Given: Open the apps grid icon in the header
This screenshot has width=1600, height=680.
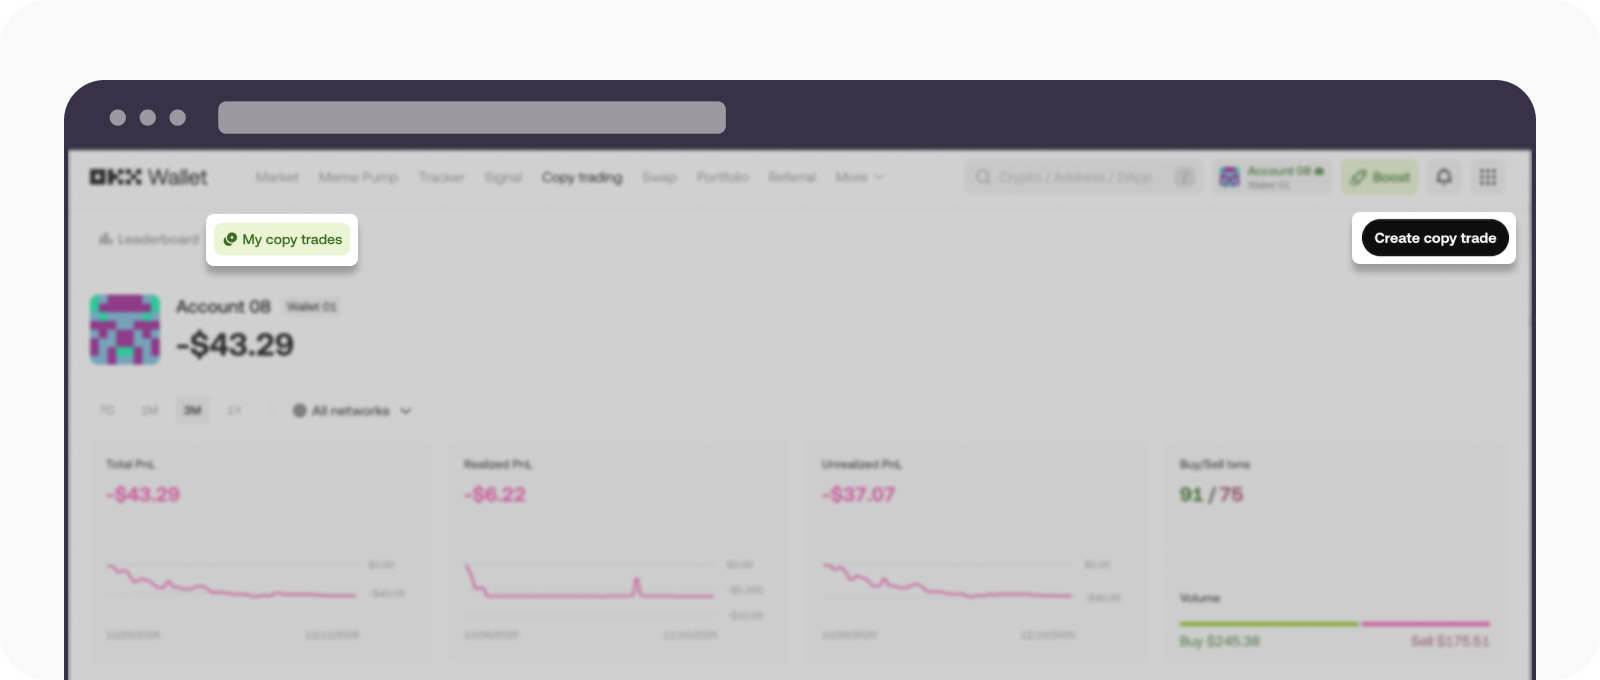Looking at the screenshot, I should 1488,177.
